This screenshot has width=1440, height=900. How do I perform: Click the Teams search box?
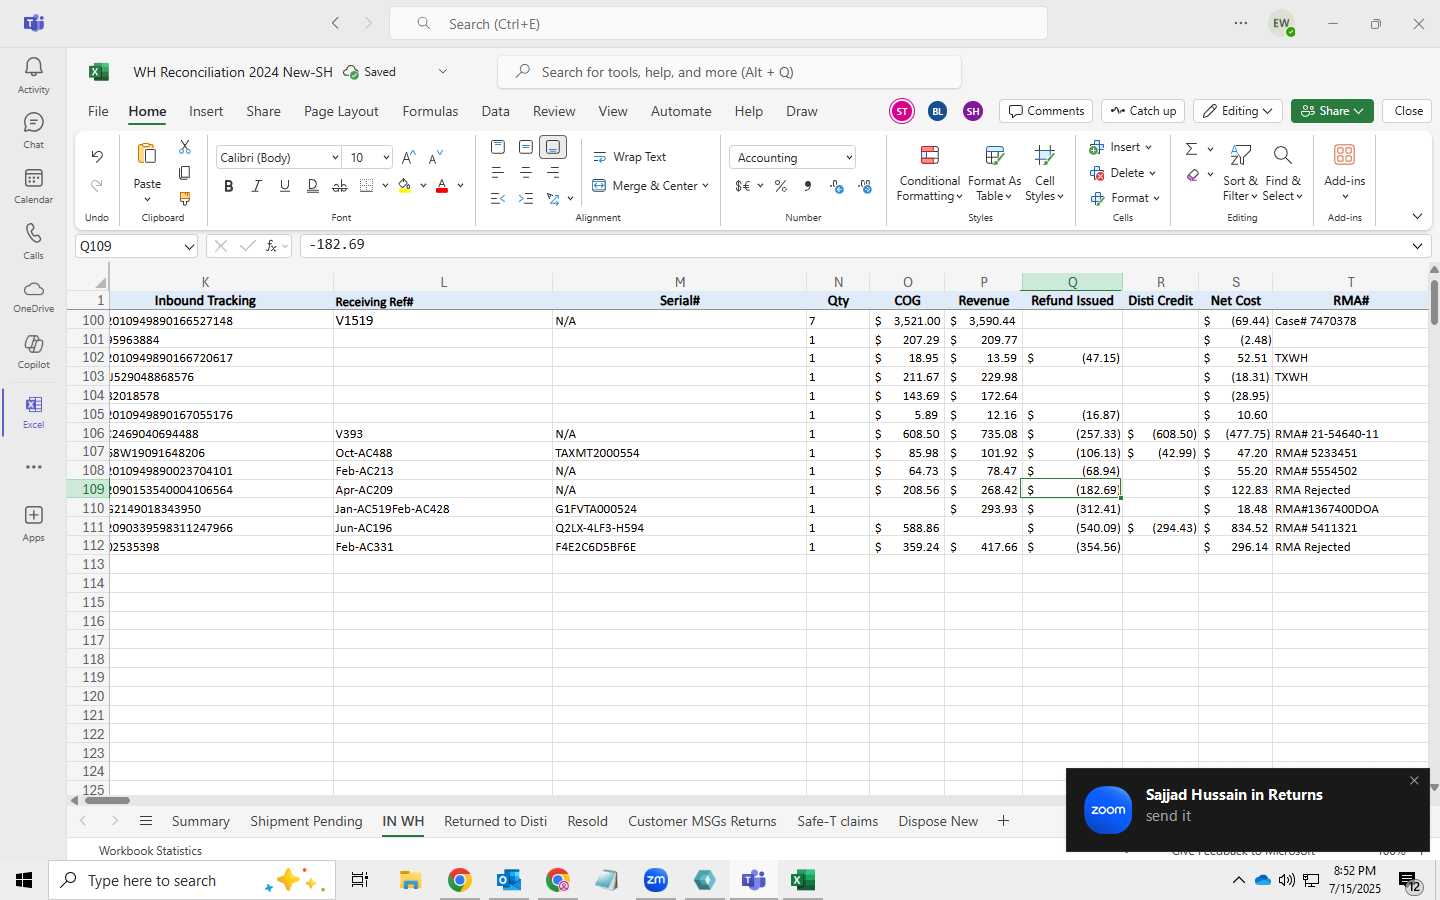(x=718, y=23)
